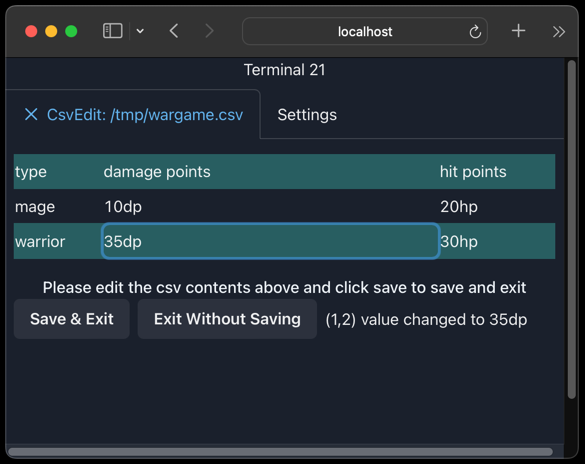Go back with the left arrow
The image size is (585, 464).
[174, 31]
